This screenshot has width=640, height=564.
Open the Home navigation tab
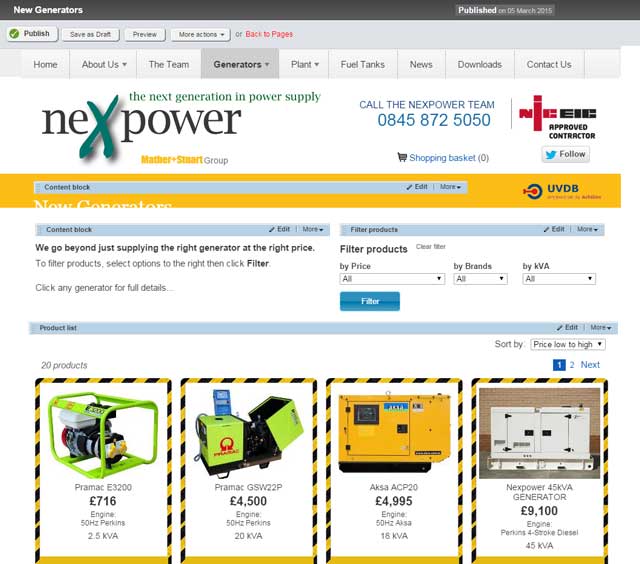coord(45,64)
